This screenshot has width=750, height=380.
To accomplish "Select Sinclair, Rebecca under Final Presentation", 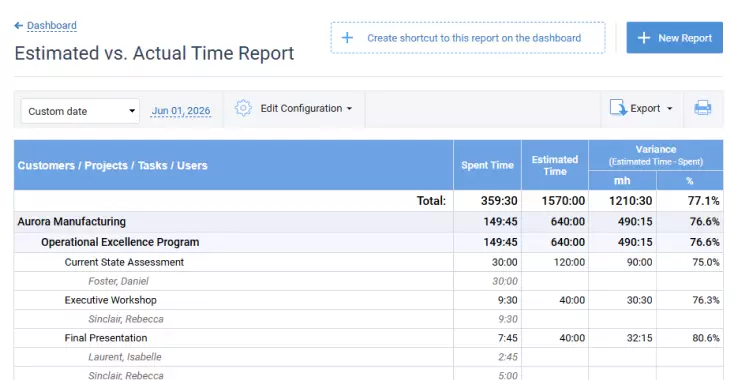I will (126, 376).
